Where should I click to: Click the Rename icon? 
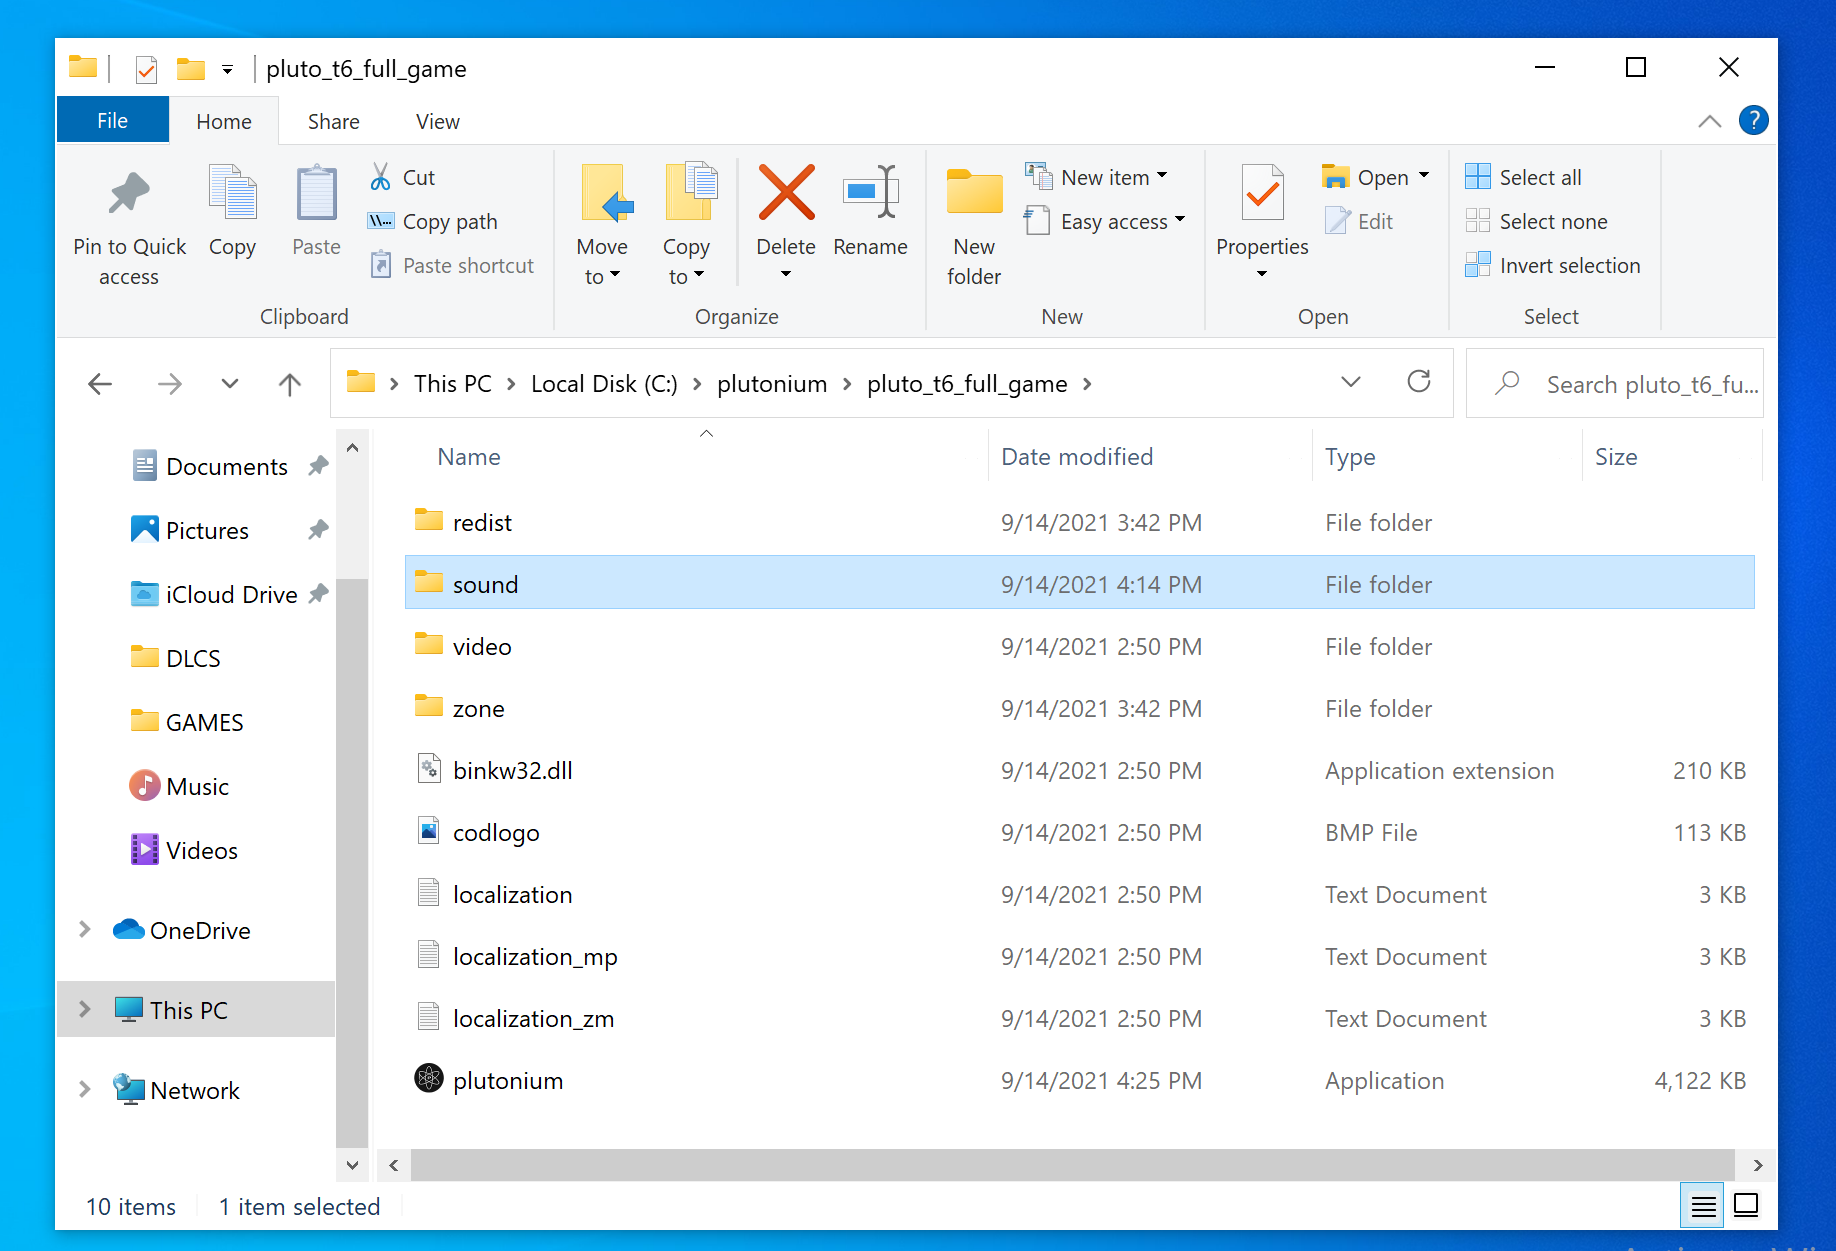tap(870, 191)
